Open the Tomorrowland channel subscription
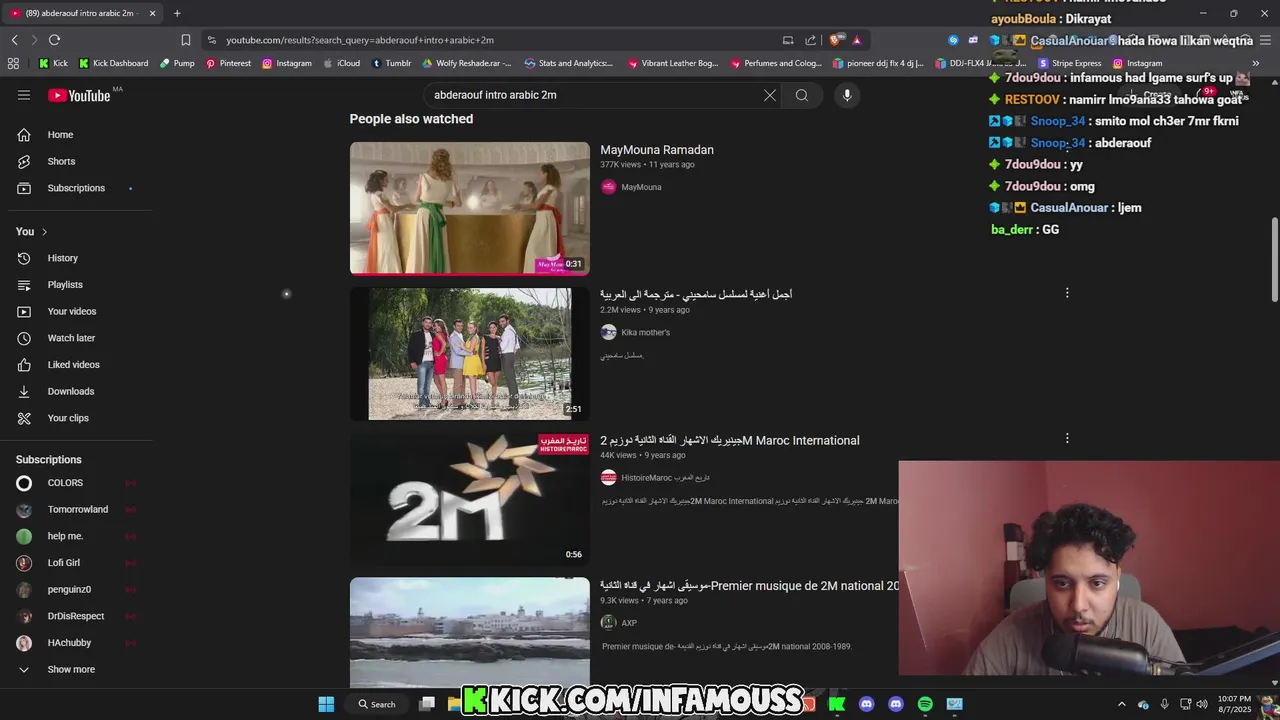The image size is (1280, 720). pyautogui.click(x=80, y=509)
